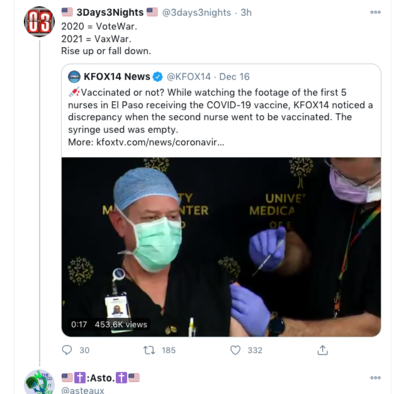This screenshot has width=406, height=394.
Task: Open the 3Days3Nights display name
Action: coord(110,12)
